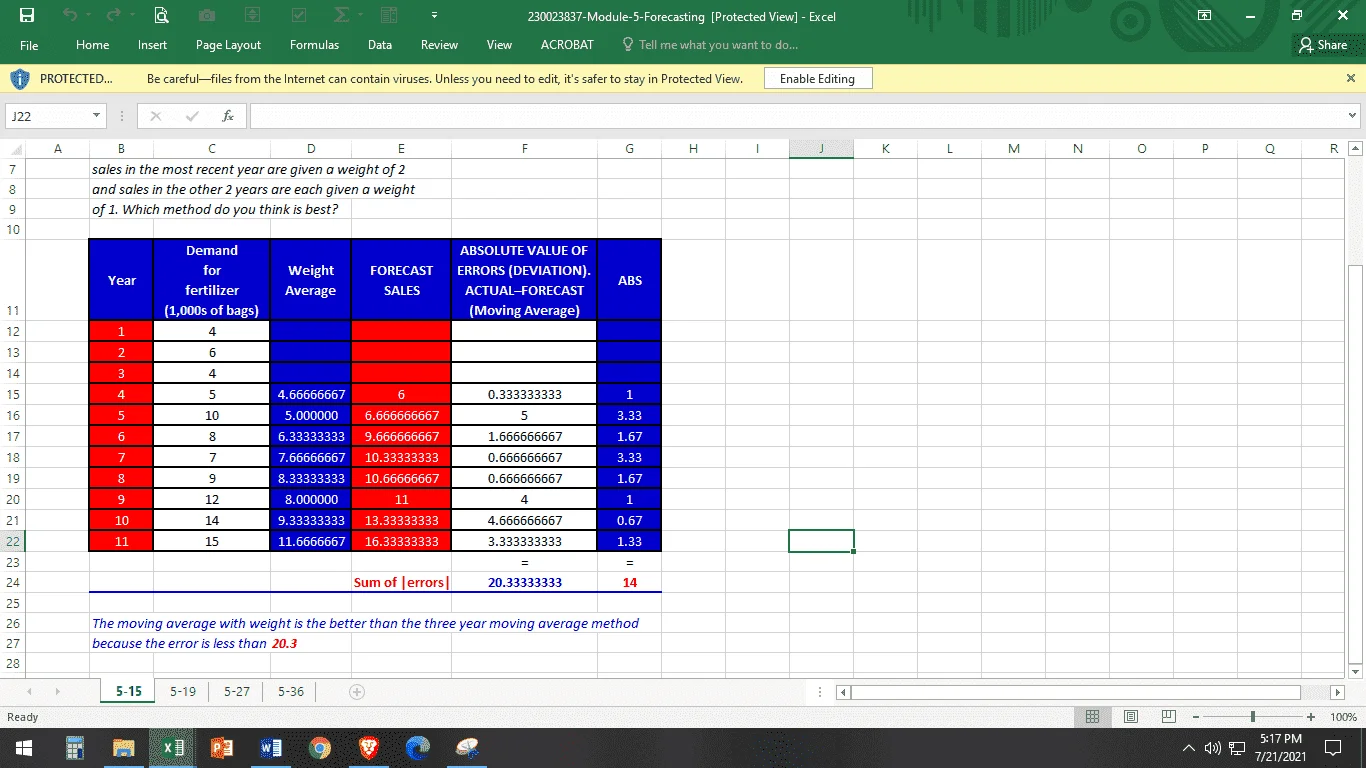This screenshot has height=768, width=1366.
Task: Click the Weight Average header cell
Action: tap(311, 280)
